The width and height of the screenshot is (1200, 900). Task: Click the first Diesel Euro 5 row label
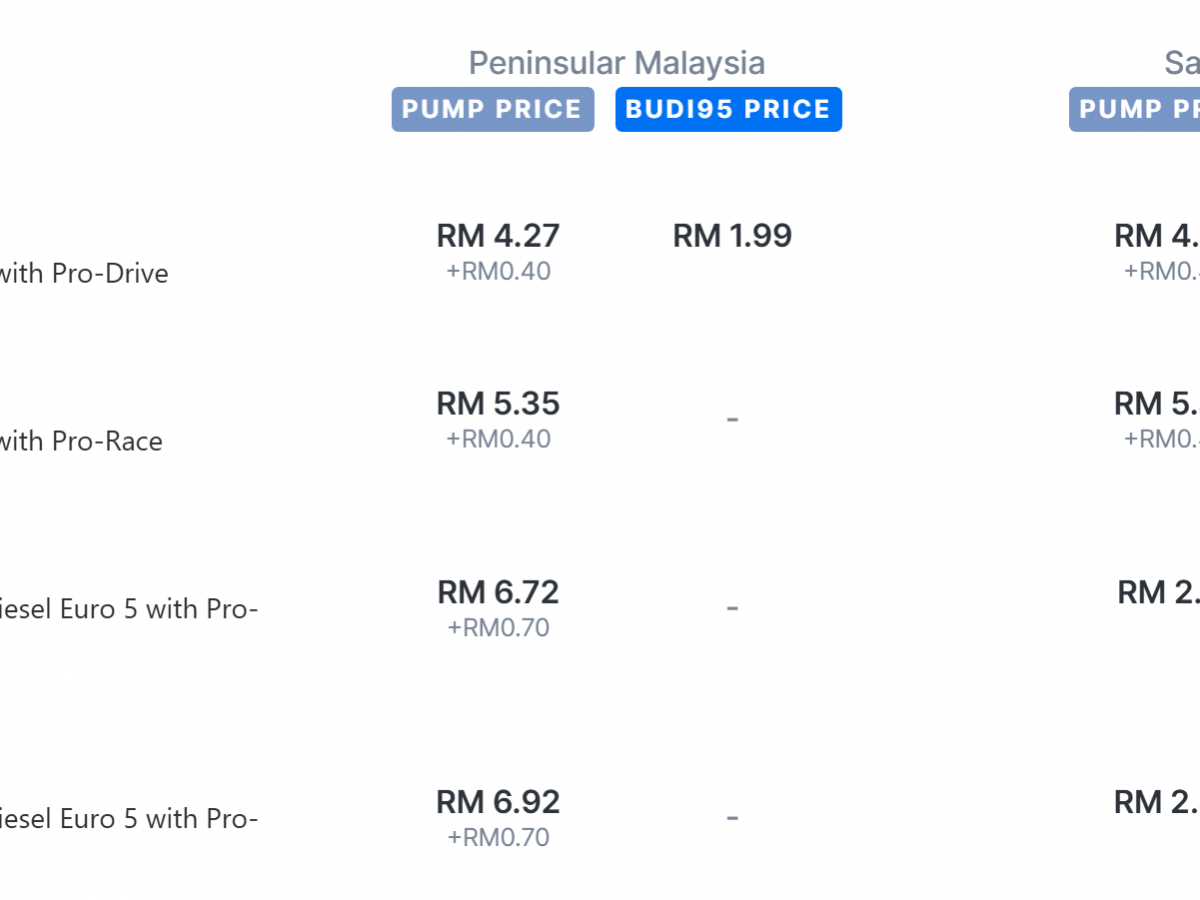pos(130,609)
